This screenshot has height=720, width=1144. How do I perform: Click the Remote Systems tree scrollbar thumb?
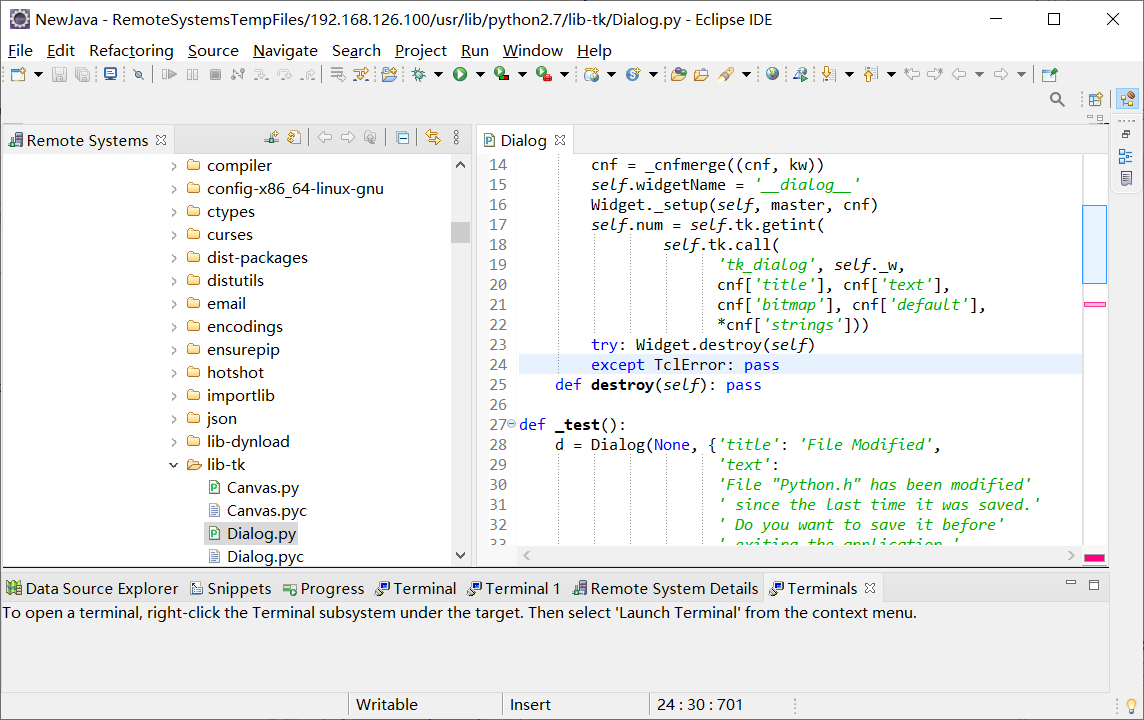460,232
